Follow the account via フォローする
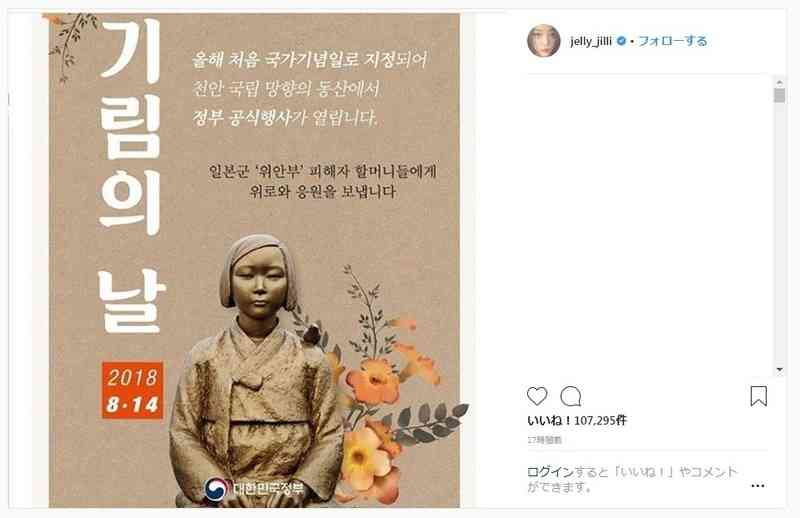Image resolution: width=800 pixels, height=518 pixels. coord(673,41)
